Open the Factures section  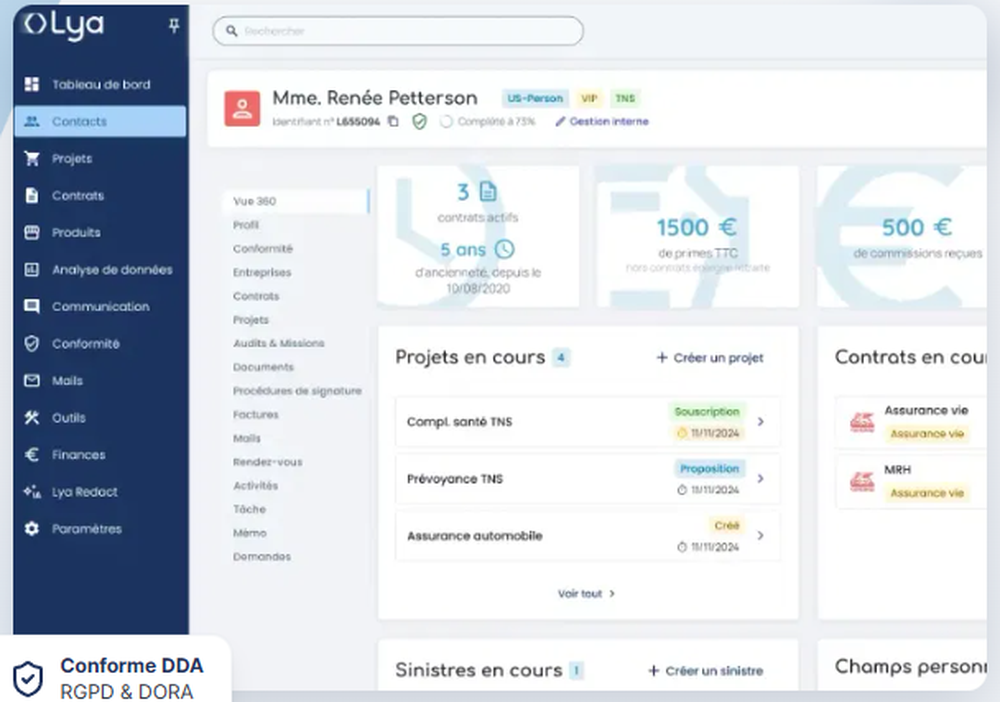pos(255,414)
